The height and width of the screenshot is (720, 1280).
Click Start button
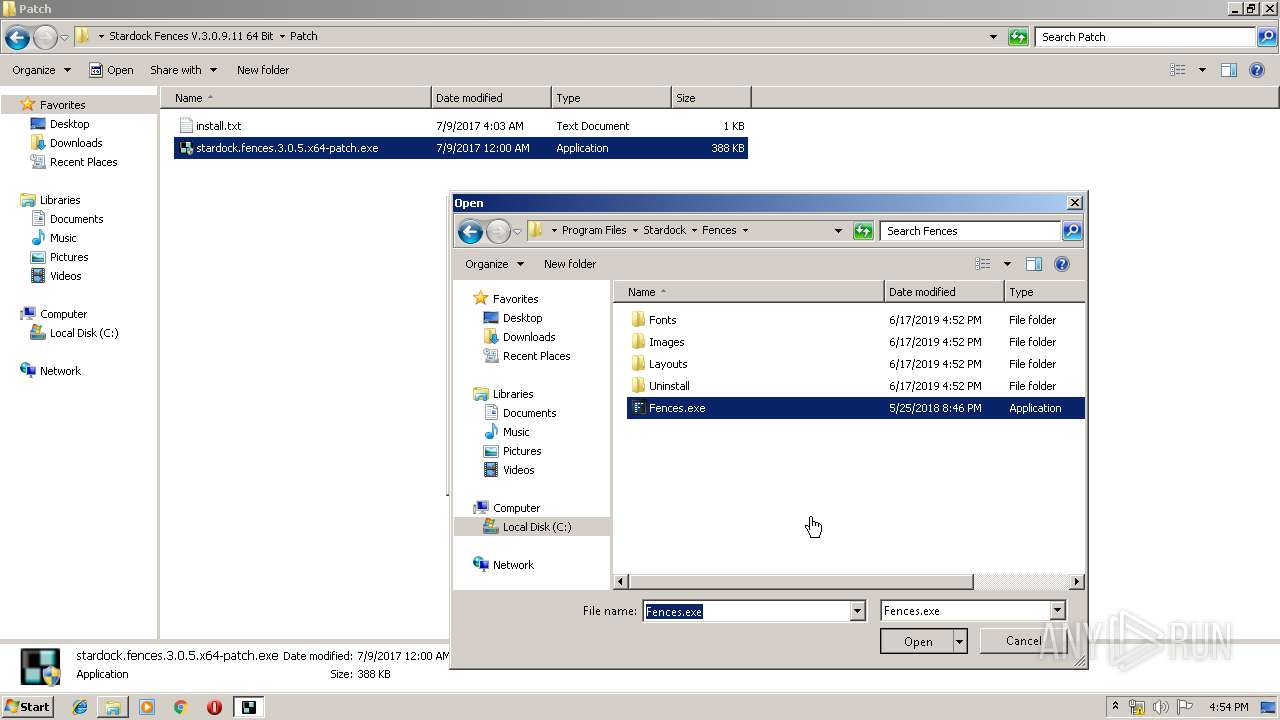point(27,707)
